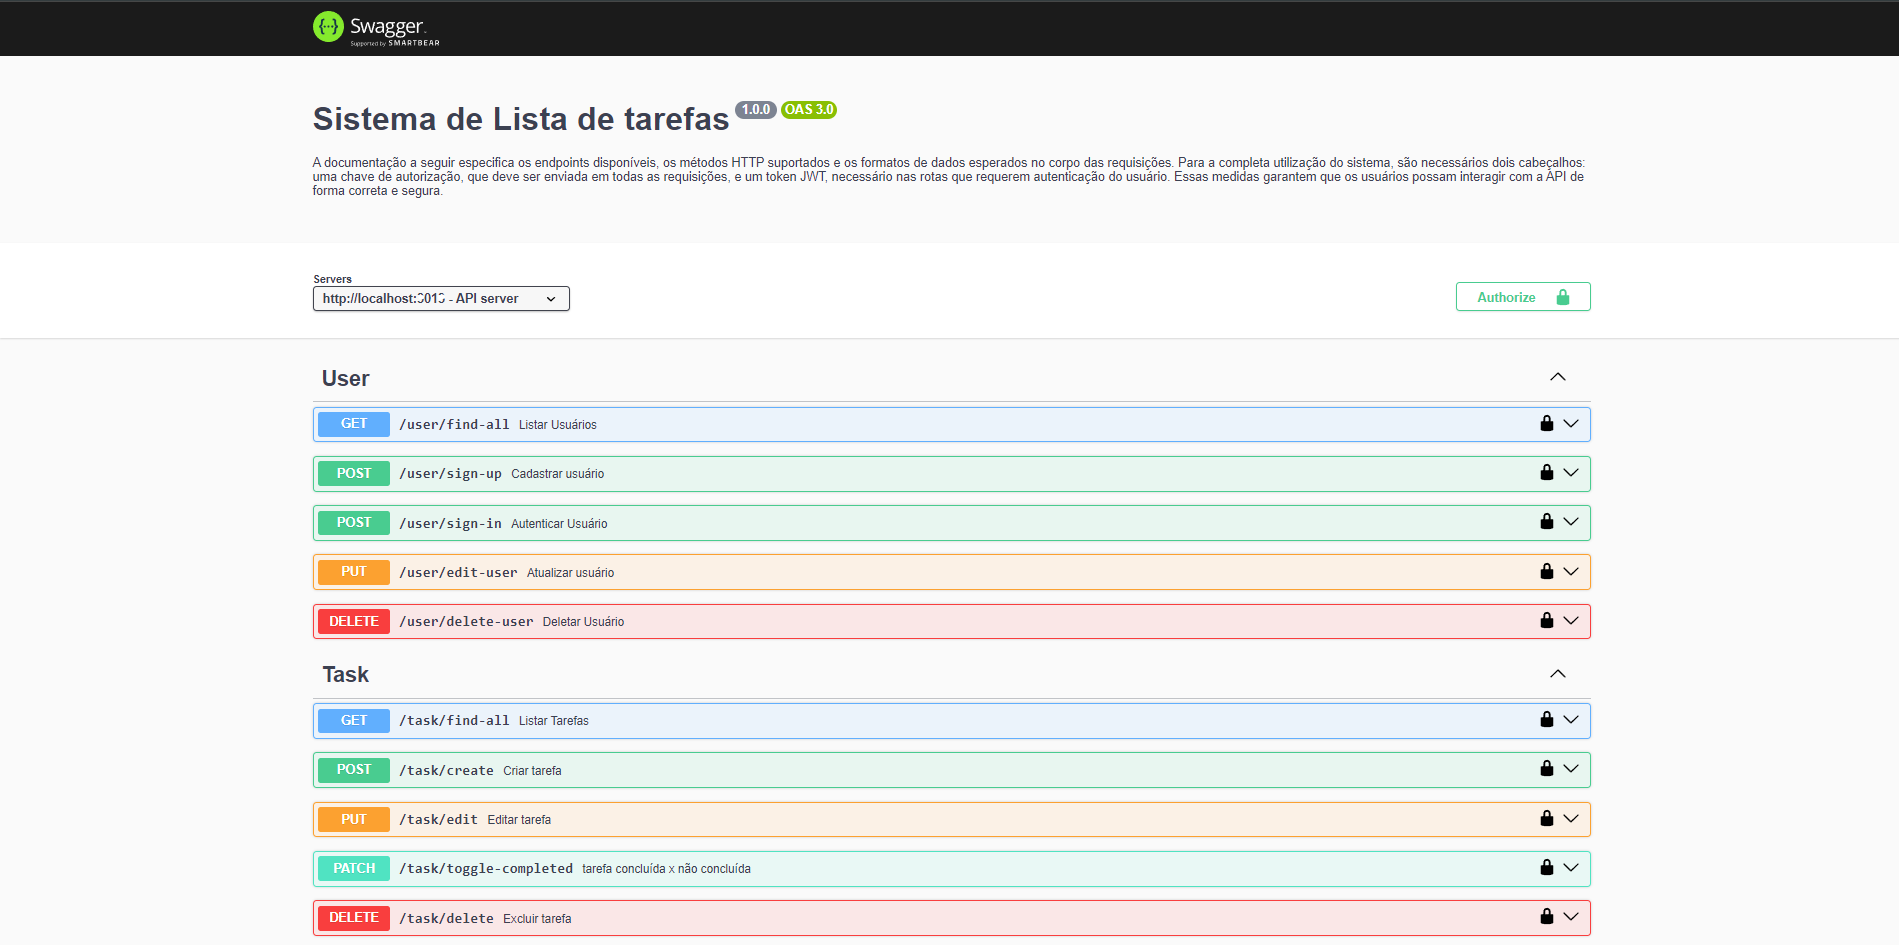Click lock icon on POST /user/sign-up
Viewport: 1899px width, 945px height.
(x=1546, y=473)
